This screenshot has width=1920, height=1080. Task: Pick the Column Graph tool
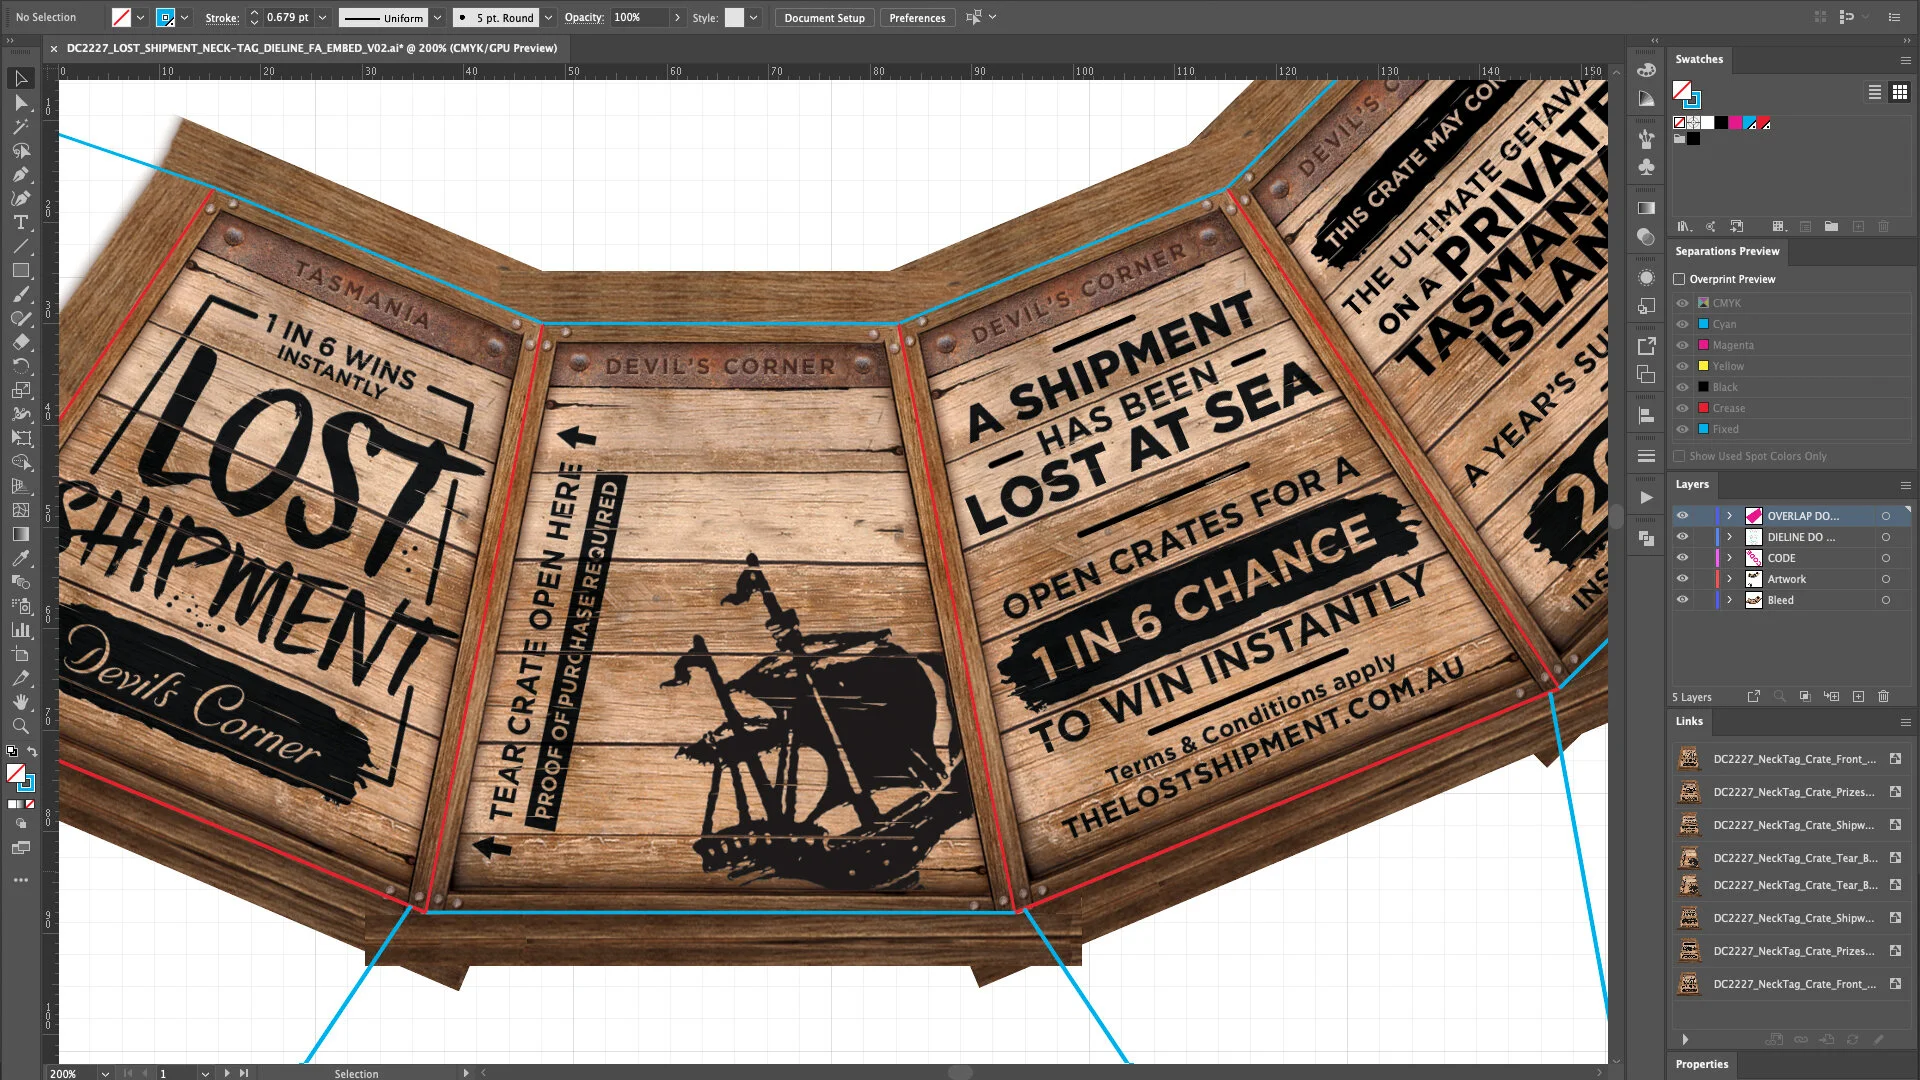pyautogui.click(x=21, y=631)
